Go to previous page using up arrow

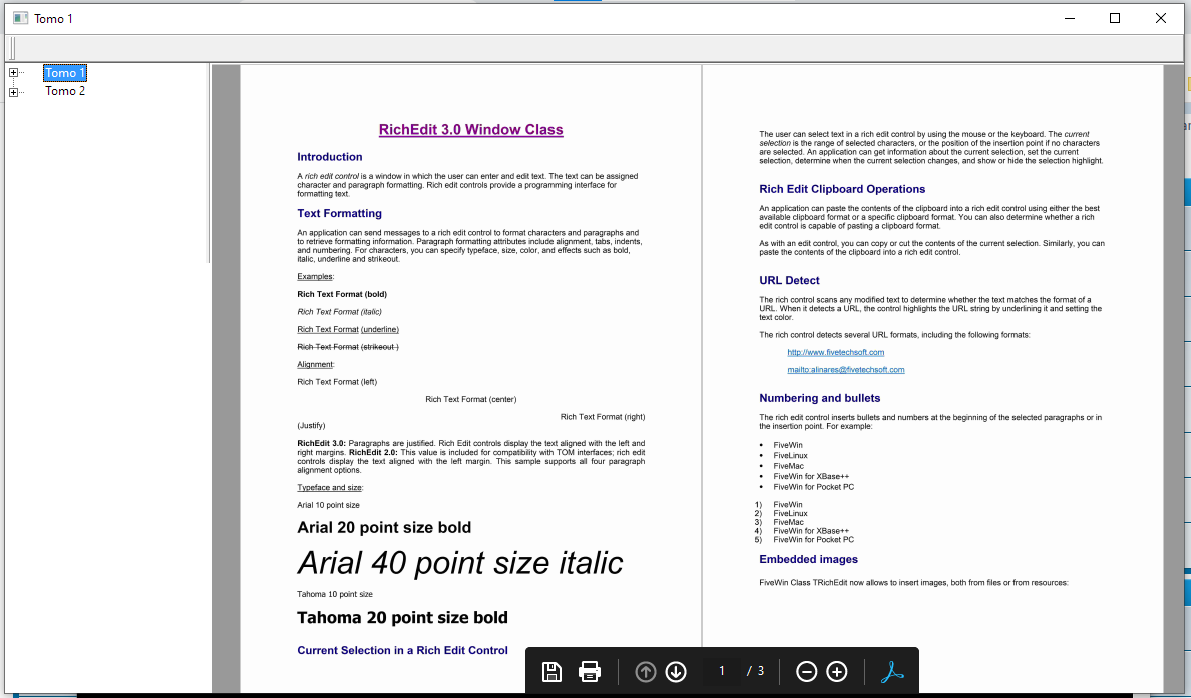coord(646,671)
